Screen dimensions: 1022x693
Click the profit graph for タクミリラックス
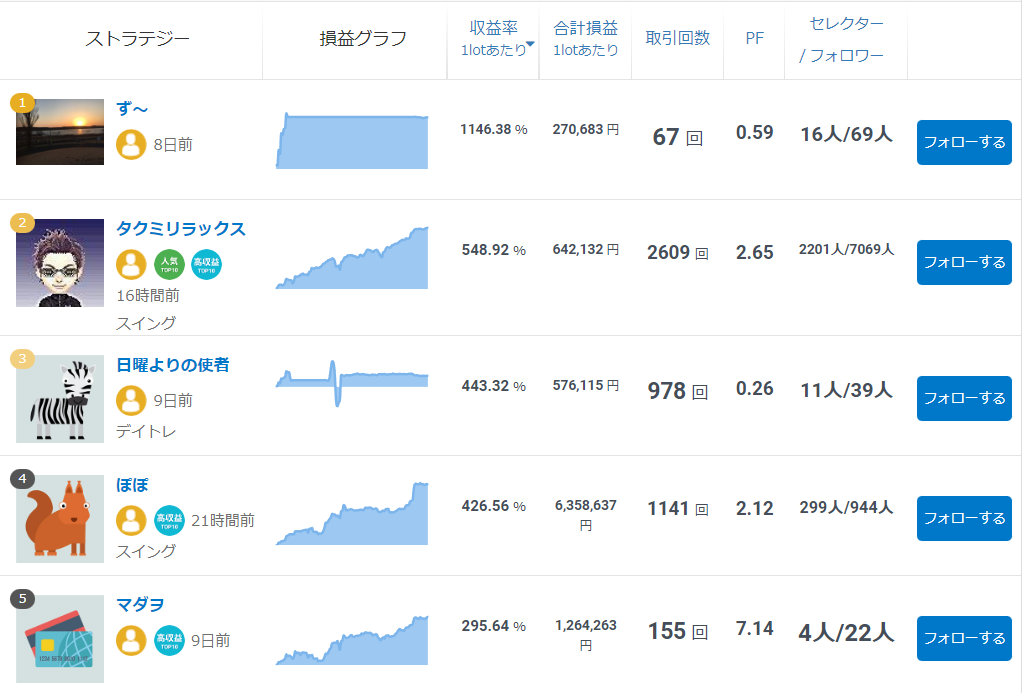352,258
